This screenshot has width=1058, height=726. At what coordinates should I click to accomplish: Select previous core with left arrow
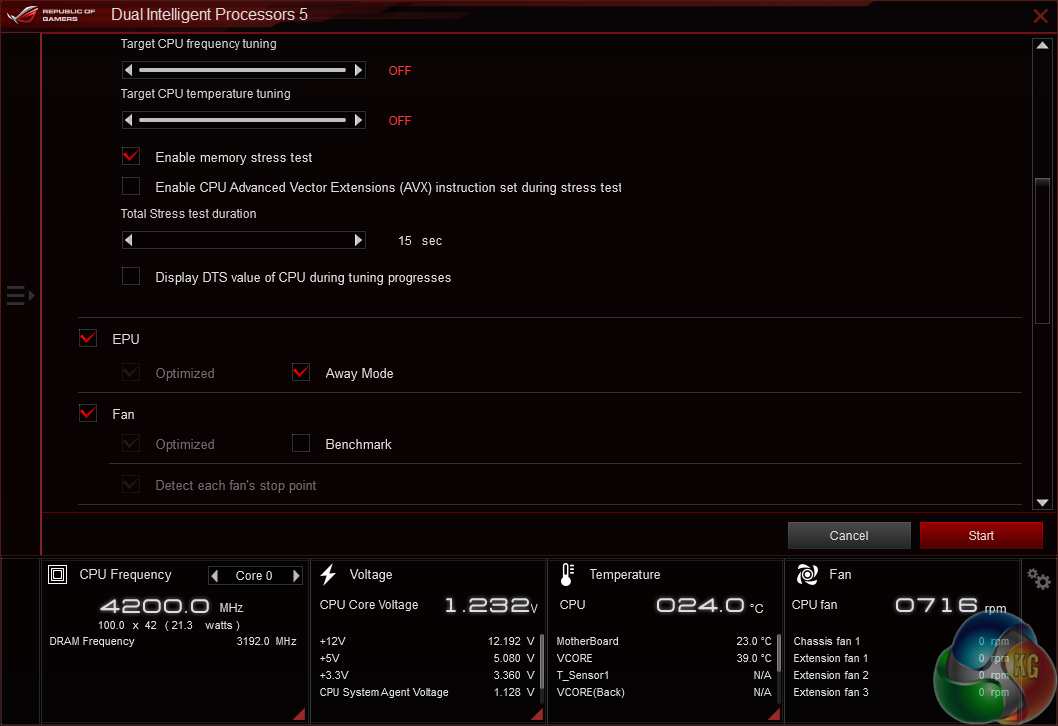[x=215, y=576]
